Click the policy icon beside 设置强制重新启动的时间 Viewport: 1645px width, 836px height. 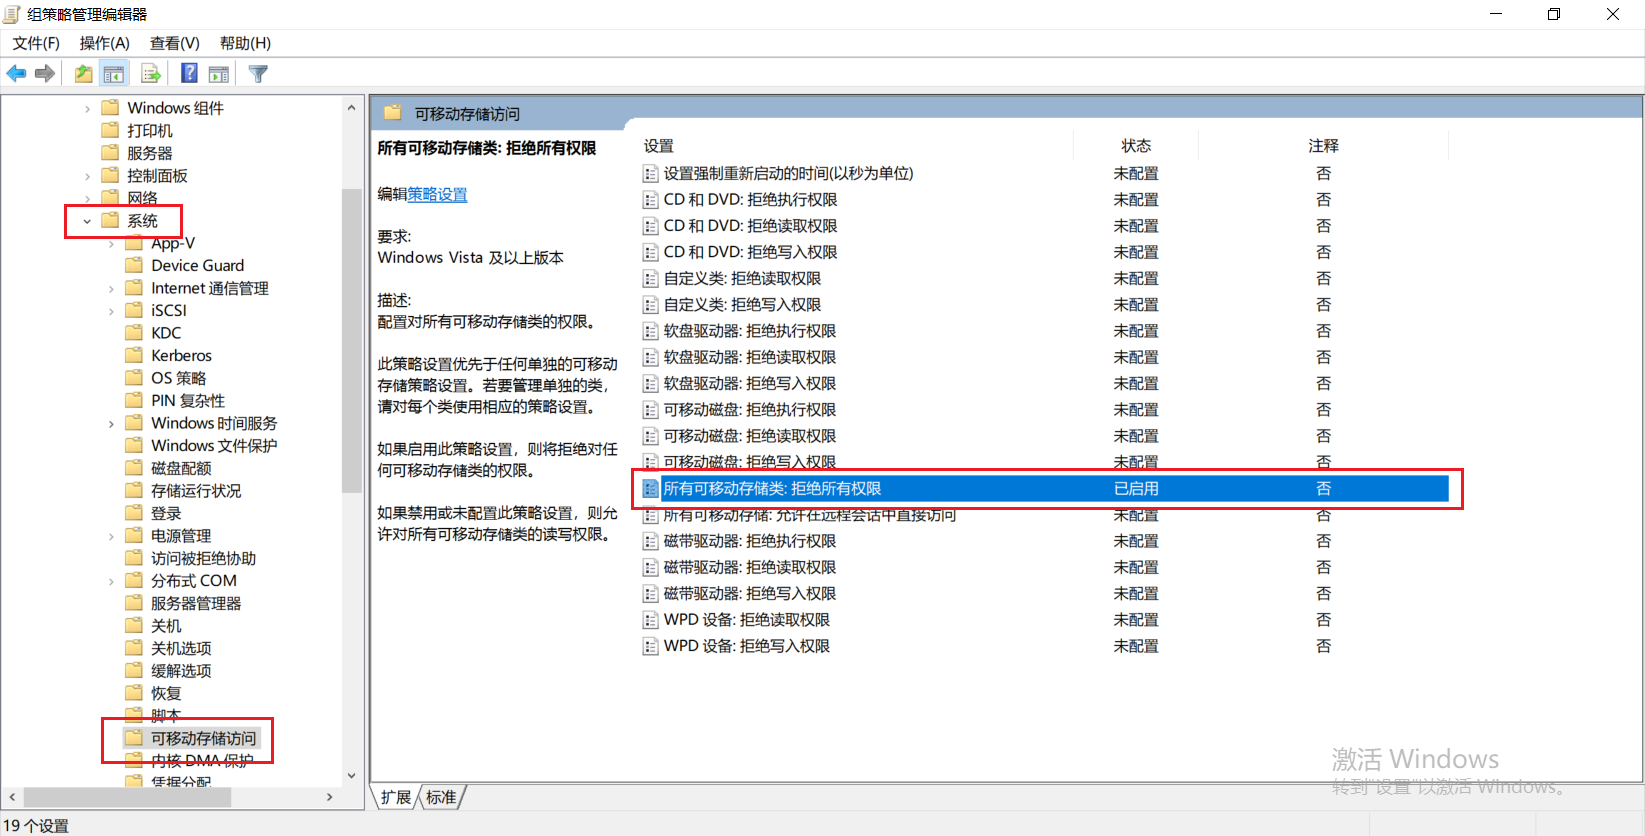pos(651,174)
